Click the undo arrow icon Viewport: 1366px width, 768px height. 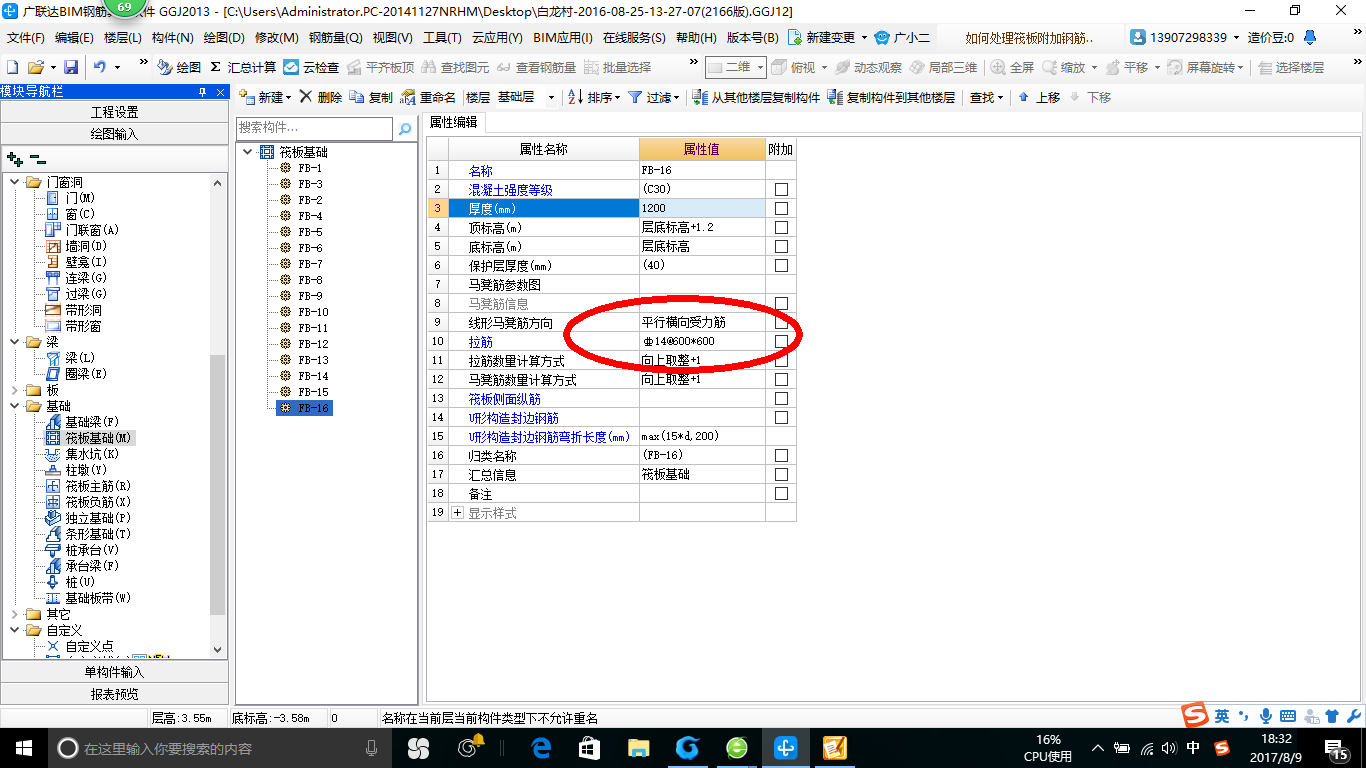click(x=100, y=67)
